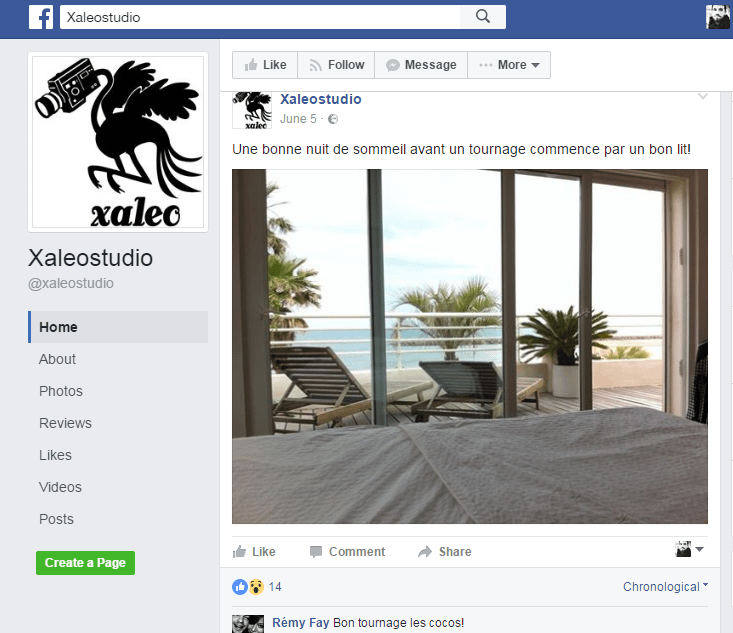Open Xaleostudio post avatar thumbnail
The width and height of the screenshot is (733, 633).
252,110
